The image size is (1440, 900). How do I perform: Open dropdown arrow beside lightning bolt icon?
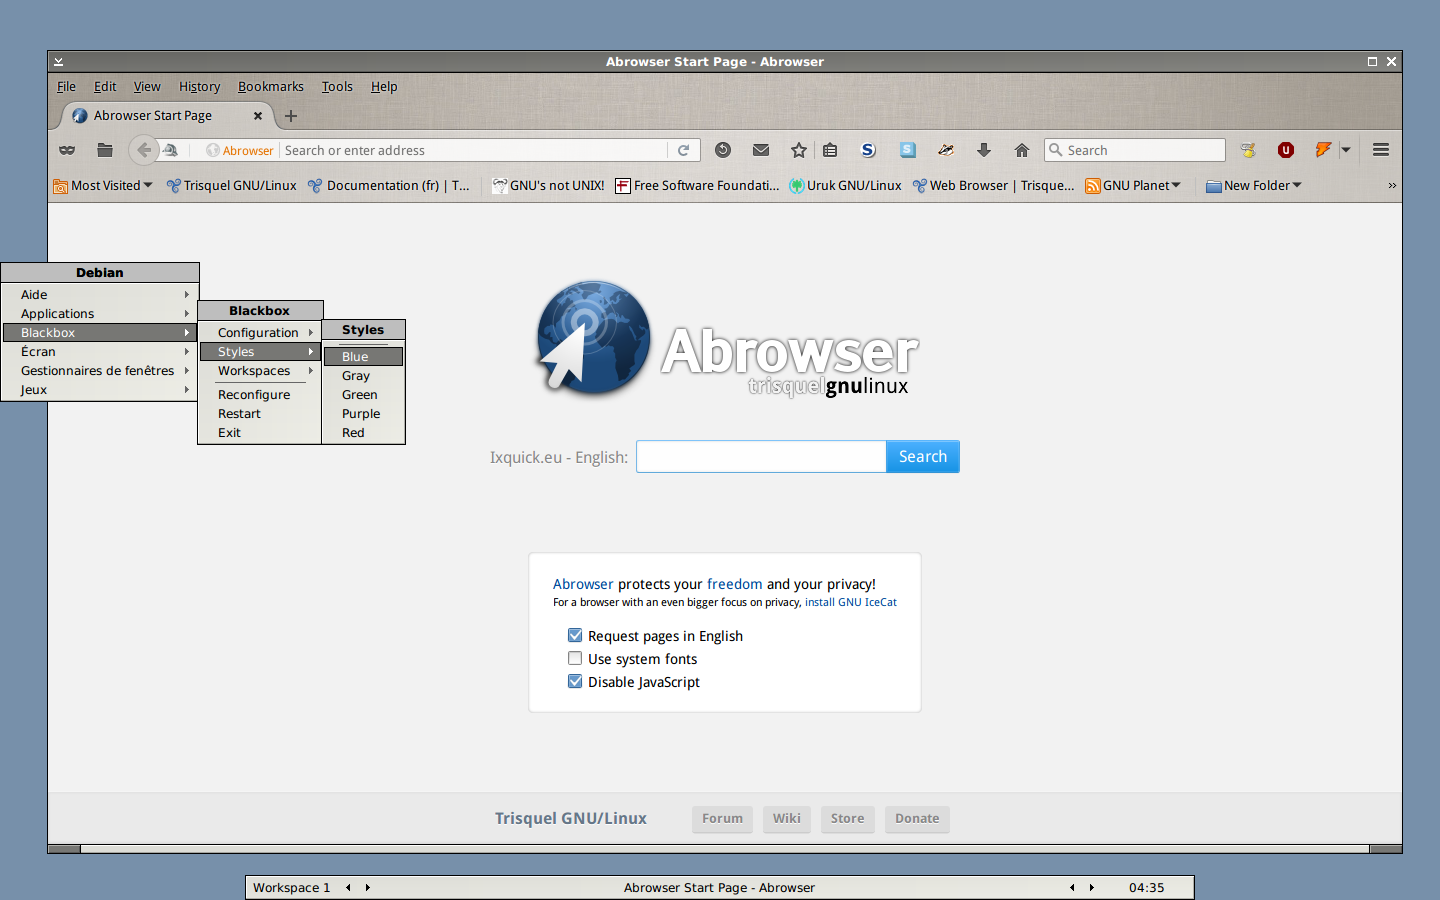(1346, 150)
